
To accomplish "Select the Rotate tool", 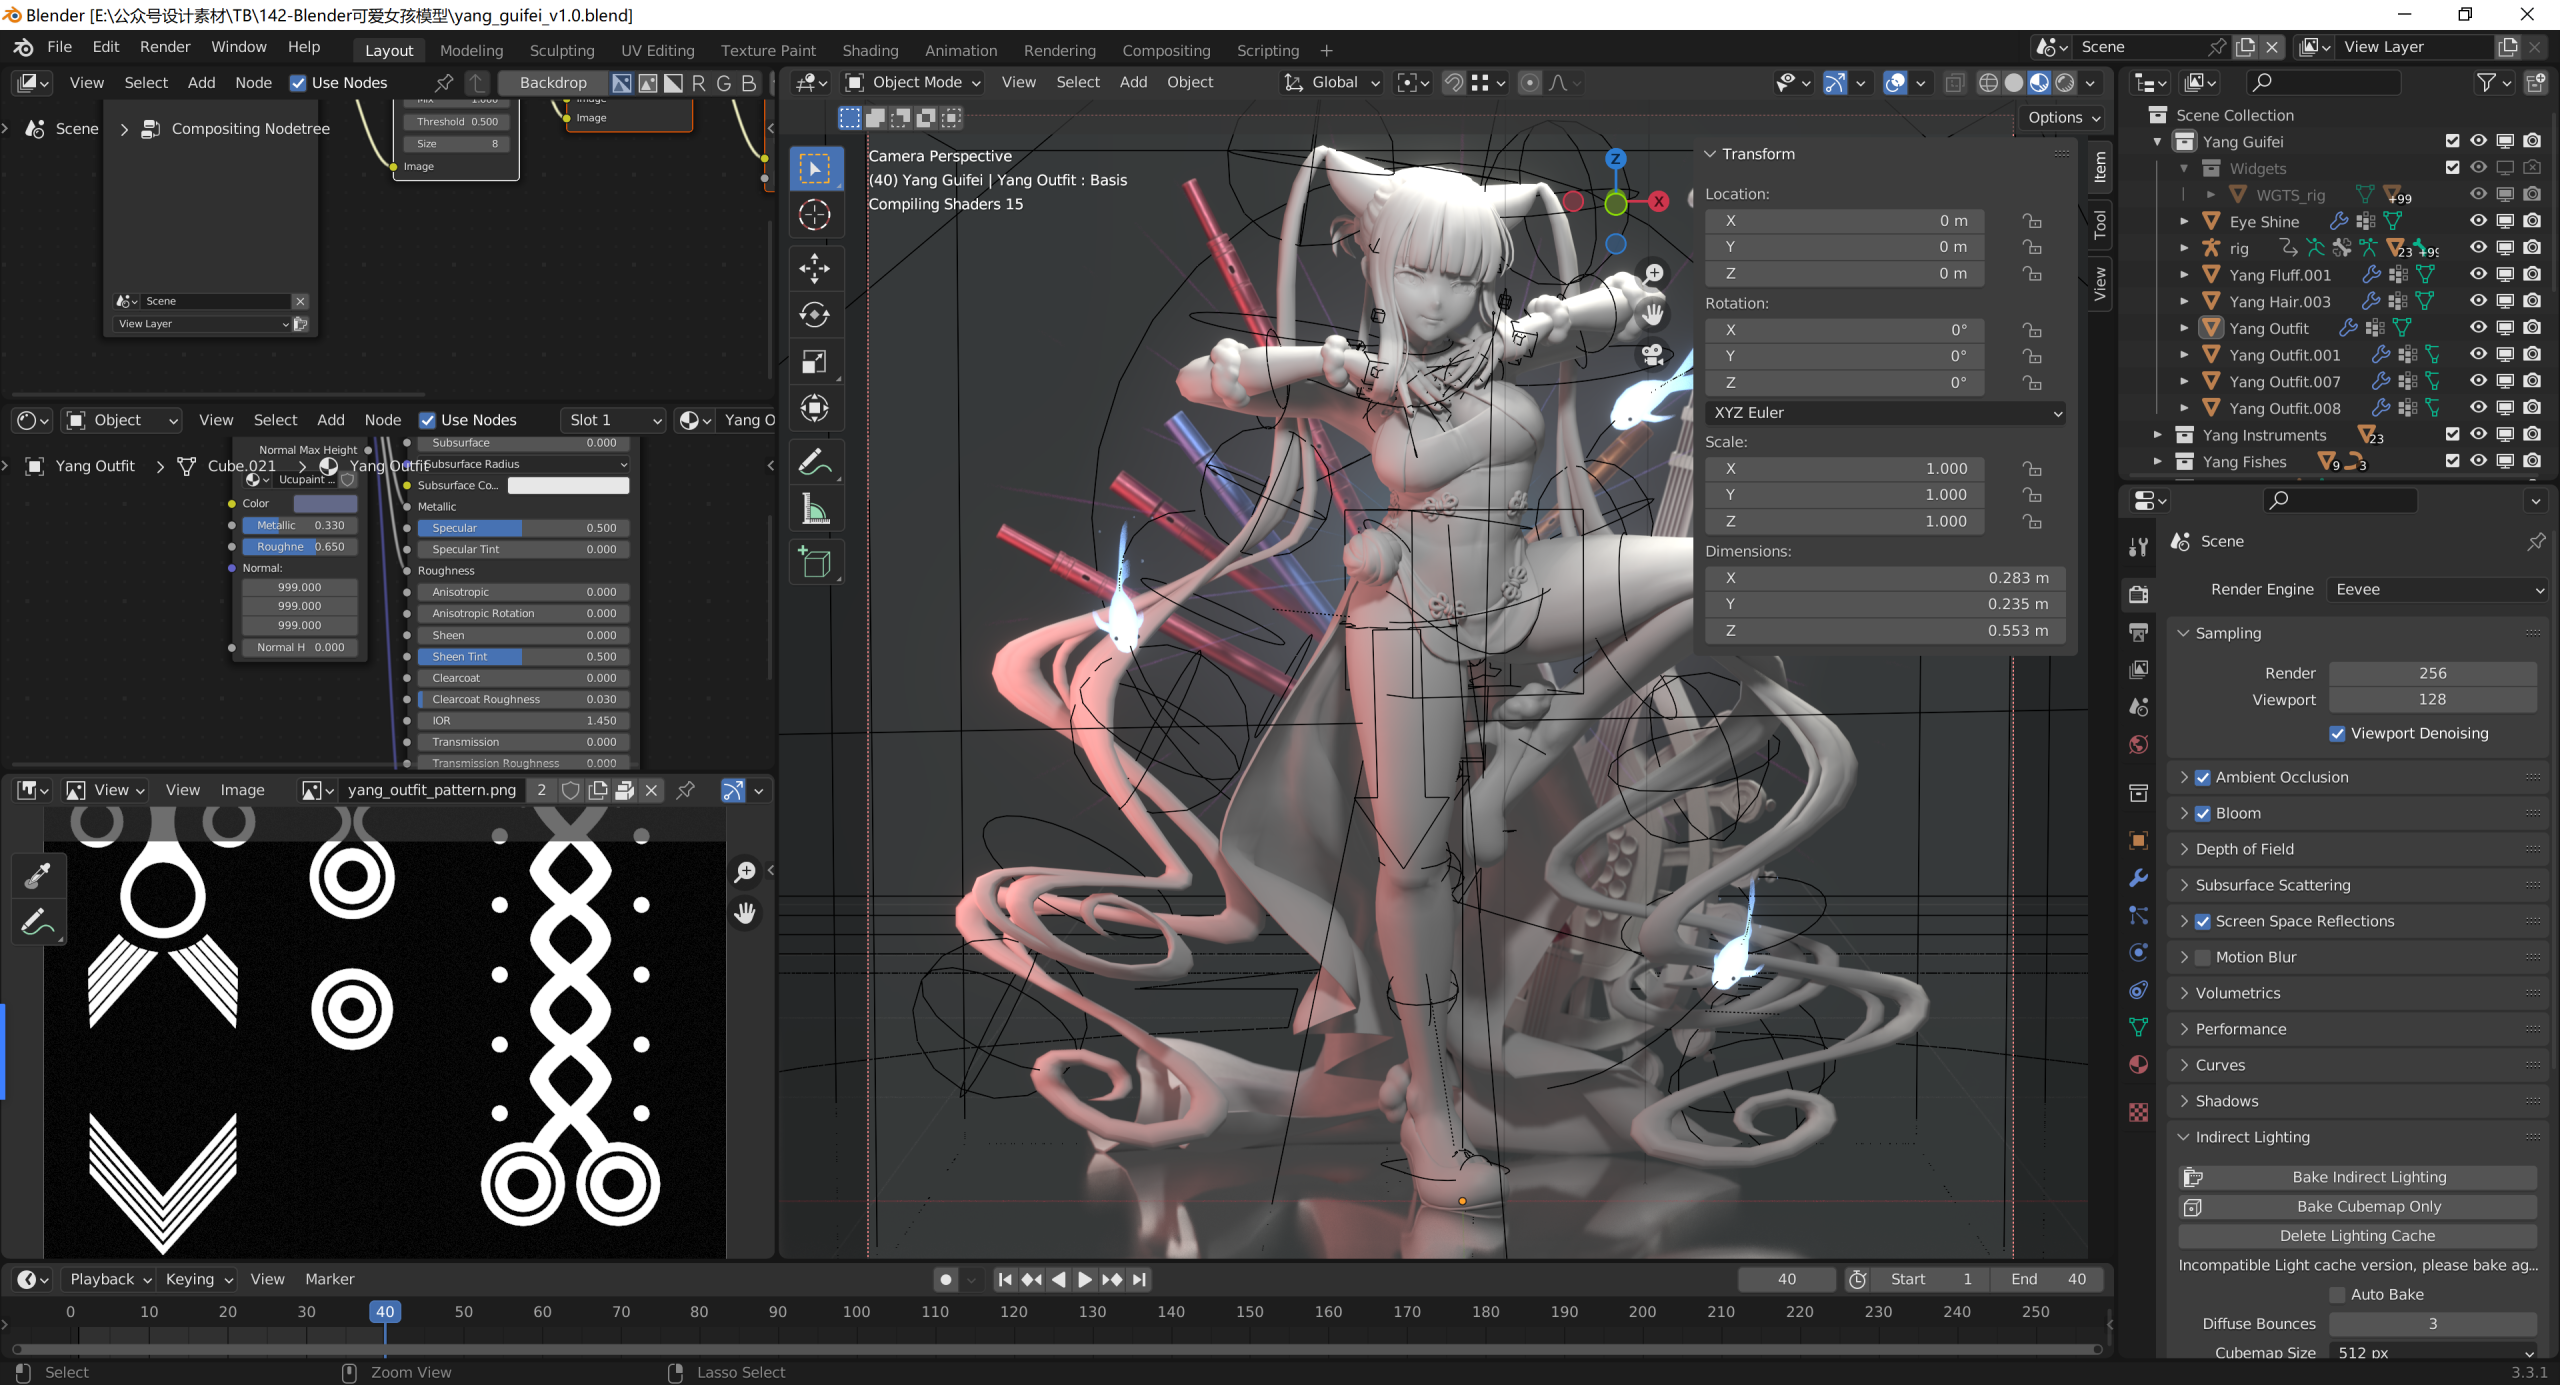I will point(815,315).
